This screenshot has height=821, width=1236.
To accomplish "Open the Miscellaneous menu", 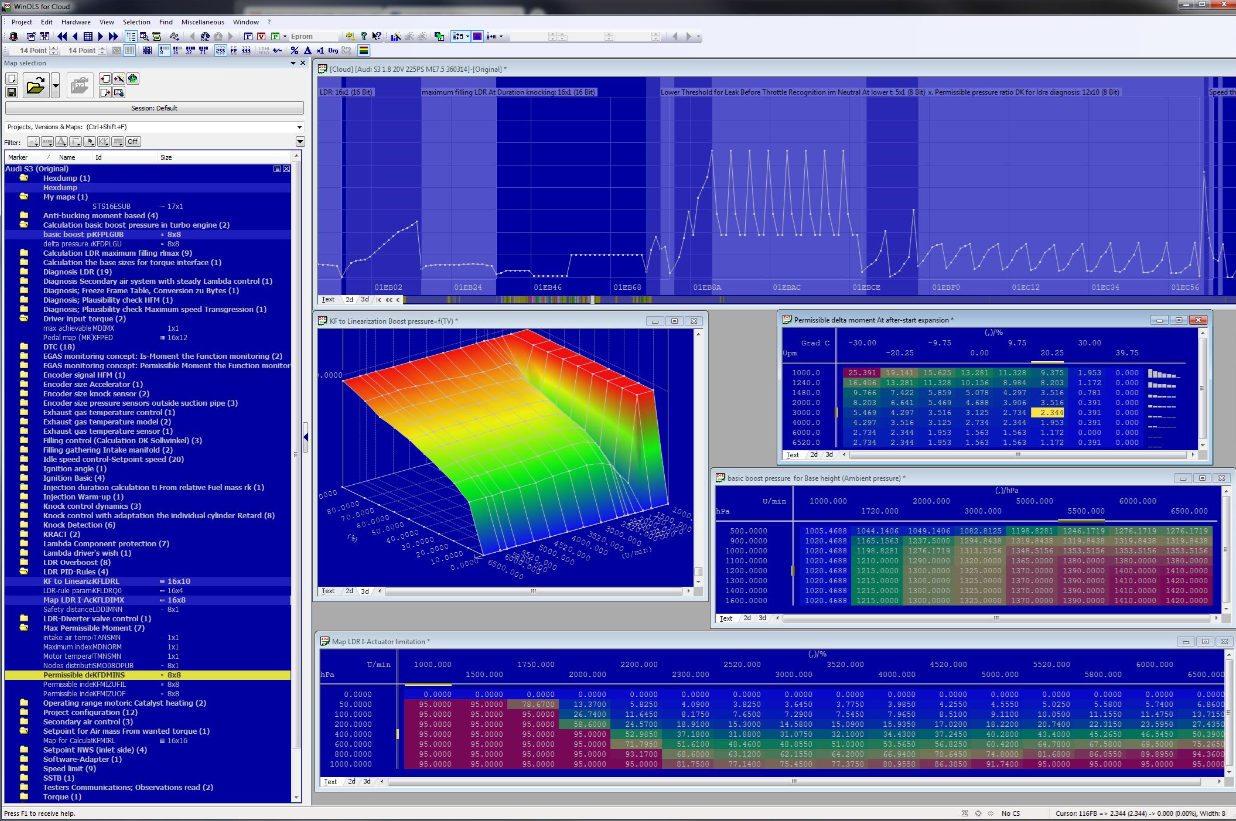I will [203, 21].
